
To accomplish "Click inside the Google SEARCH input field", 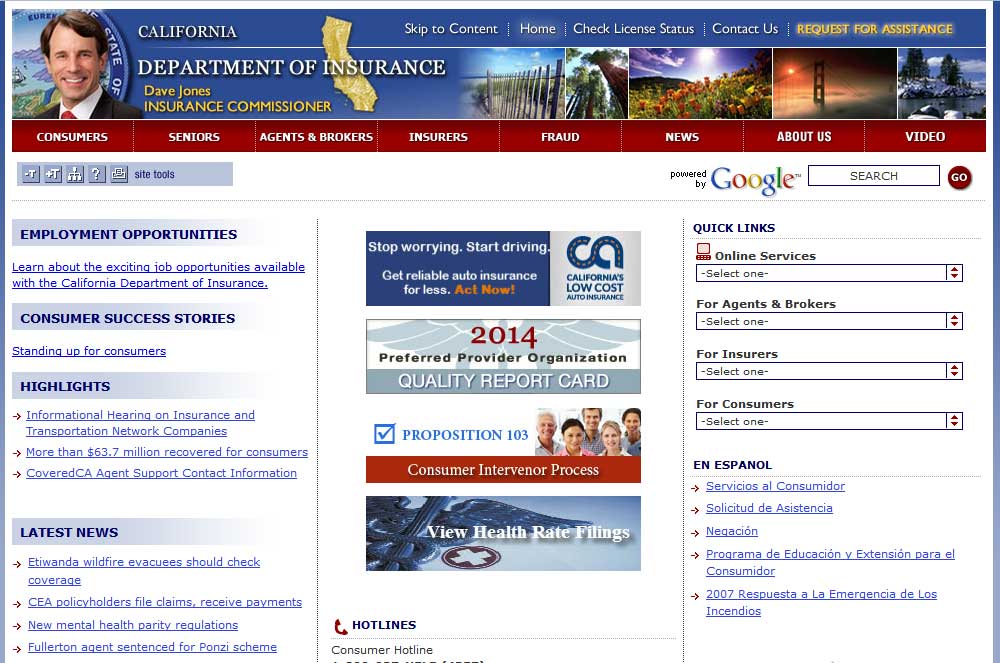I will coord(874,176).
